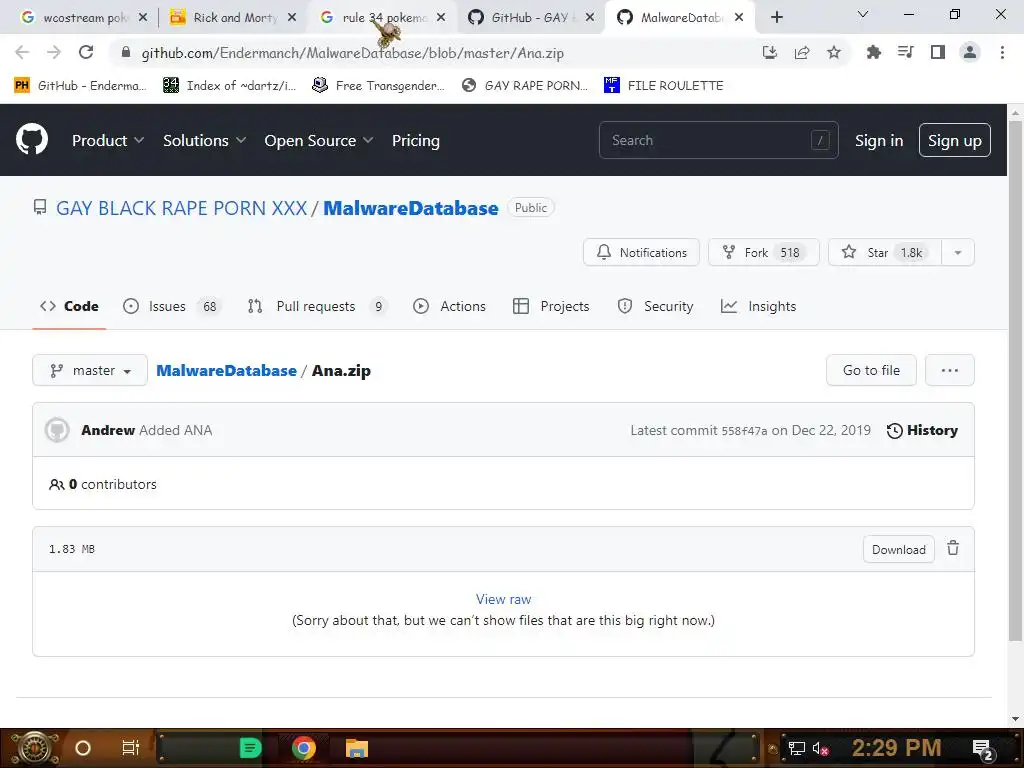Click the browser forward arrow
This screenshot has height=768, width=1024.
[x=54, y=52]
